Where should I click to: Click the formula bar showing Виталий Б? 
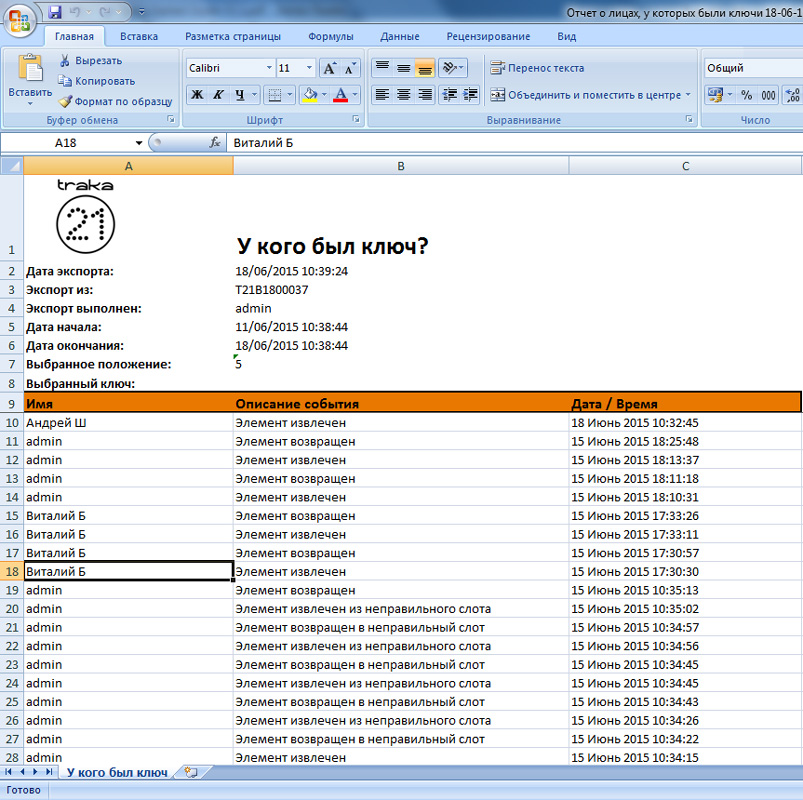tap(514, 143)
